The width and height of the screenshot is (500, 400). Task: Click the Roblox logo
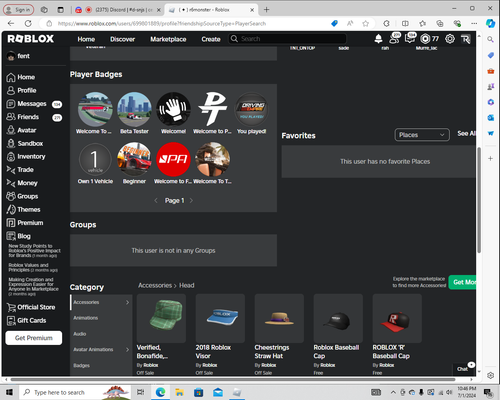pyautogui.click(x=31, y=39)
